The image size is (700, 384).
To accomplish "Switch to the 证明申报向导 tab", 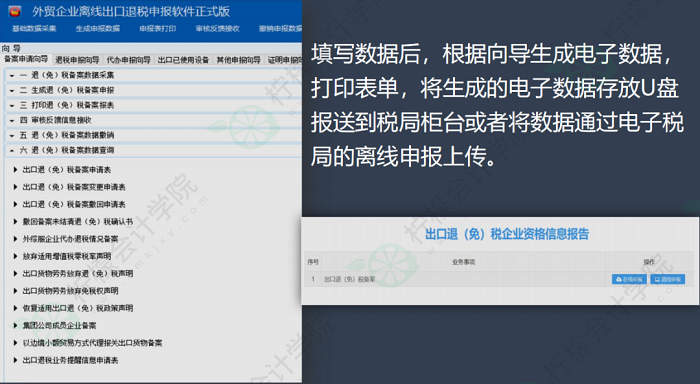I will pos(284,60).
